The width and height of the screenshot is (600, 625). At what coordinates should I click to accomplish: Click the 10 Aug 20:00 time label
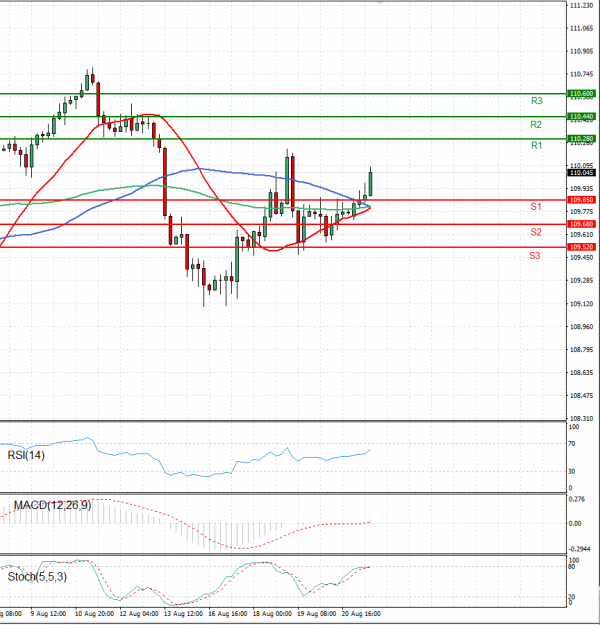pos(94,613)
